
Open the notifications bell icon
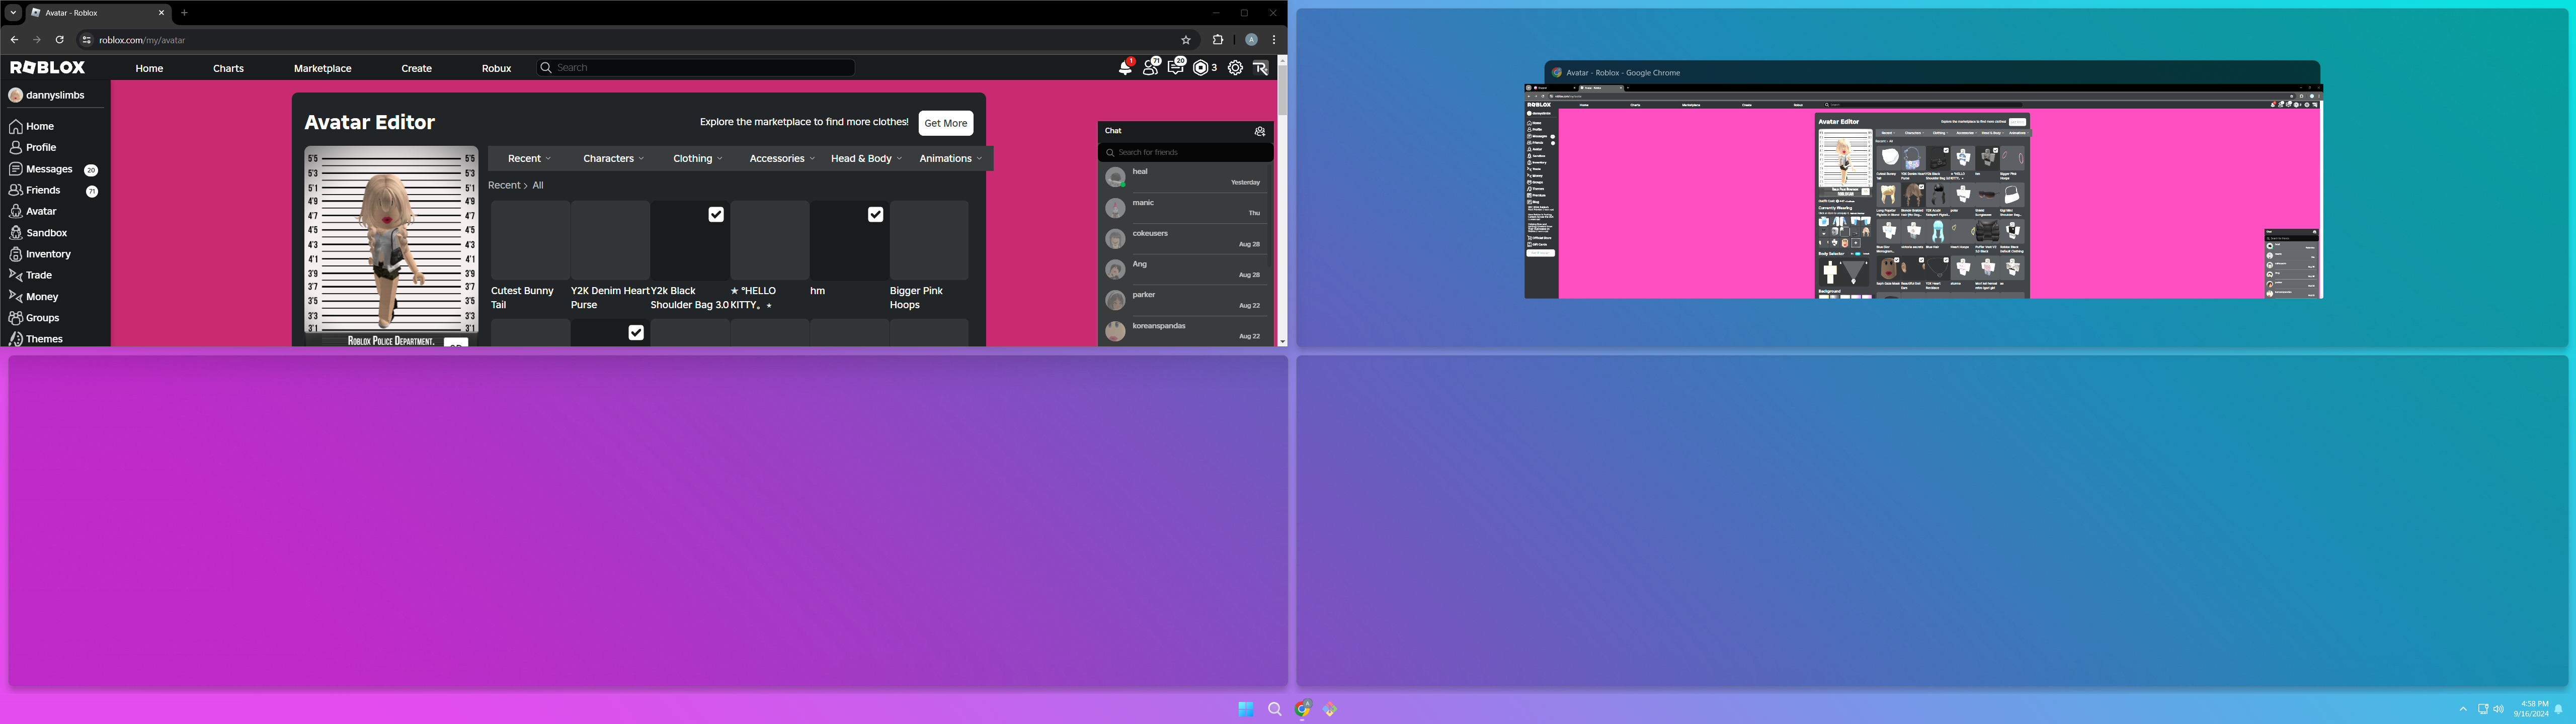pos(1124,68)
